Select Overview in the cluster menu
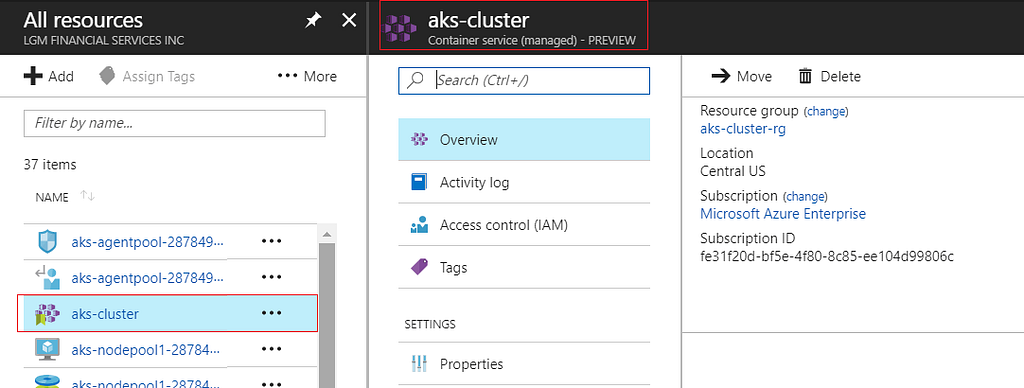The height and width of the screenshot is (388, 1024). (524, 139)
